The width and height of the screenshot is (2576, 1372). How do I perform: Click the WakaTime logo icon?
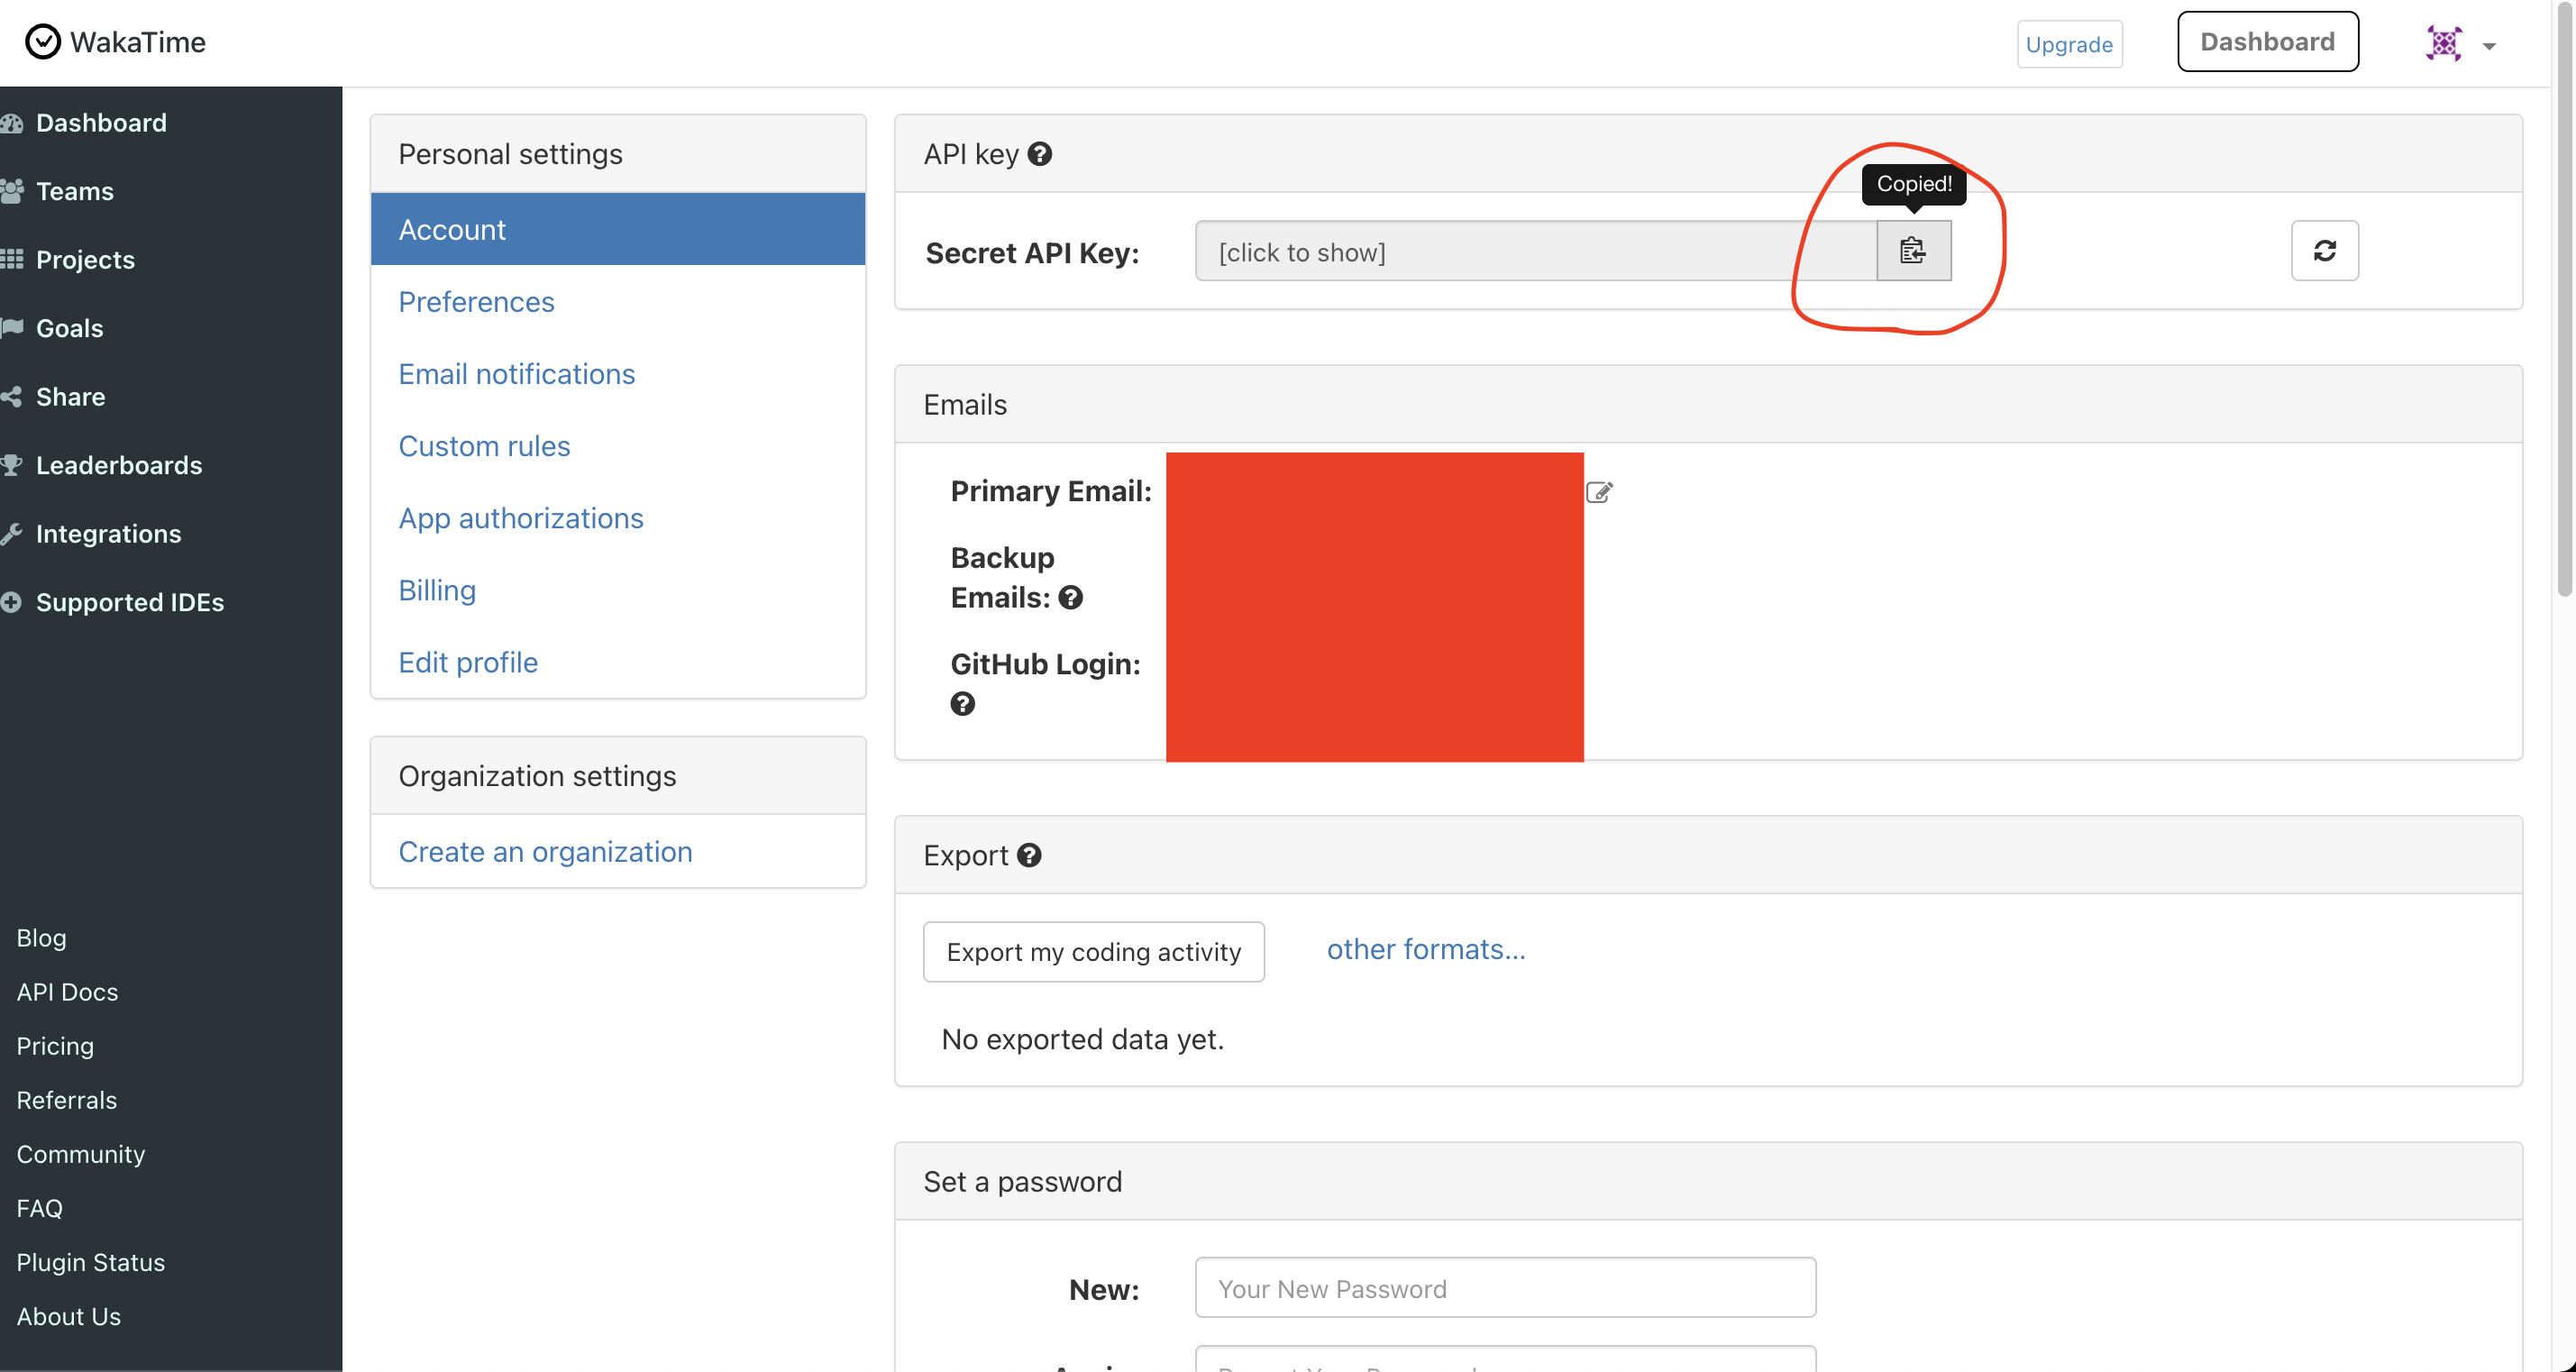[42, 42]
